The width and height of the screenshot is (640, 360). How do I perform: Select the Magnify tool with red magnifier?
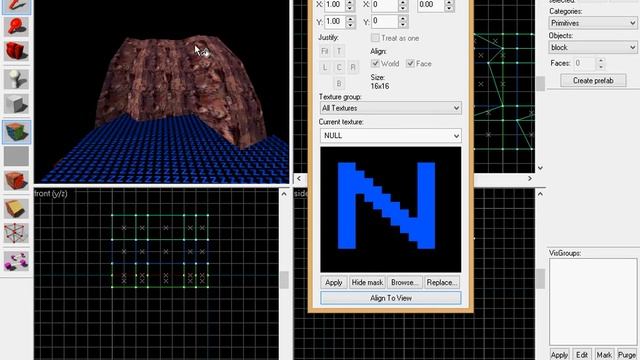click(16, 27)
